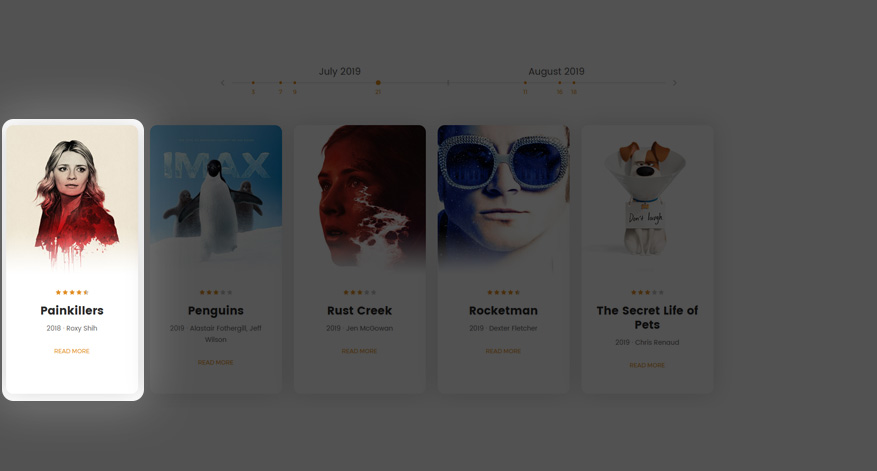Open Rust Creek Read More link

click(x=359, y=351)
